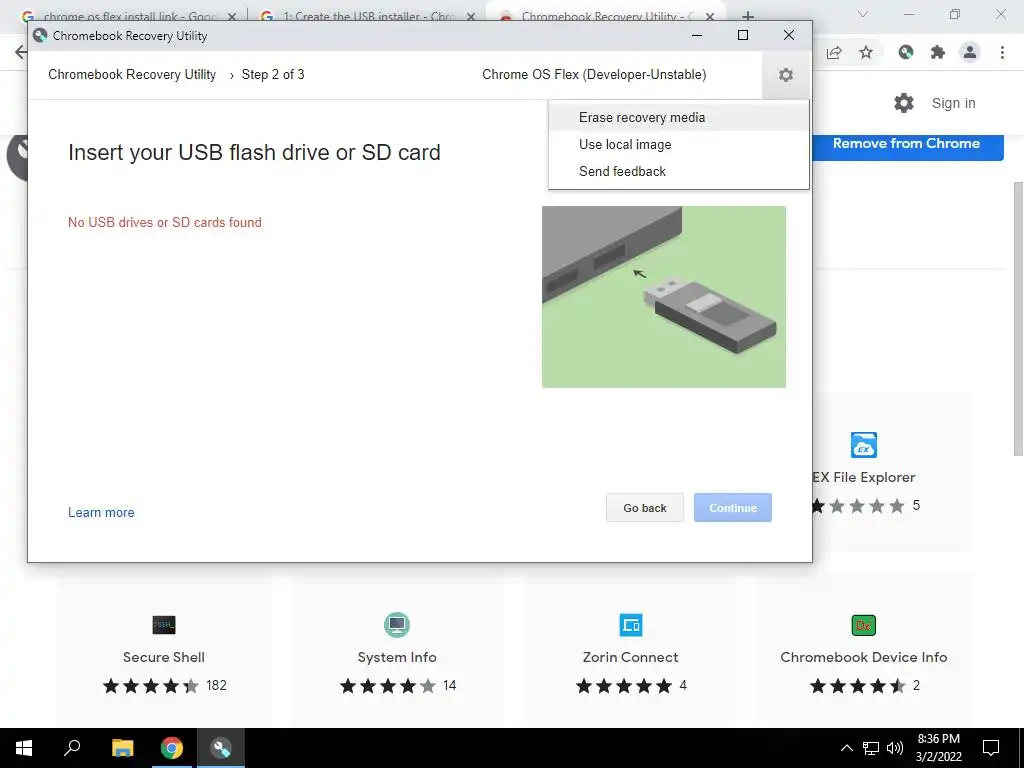This screenshot has height=768, width=1024.
Task: Click No USB drives found message
Action: (165, 223)
